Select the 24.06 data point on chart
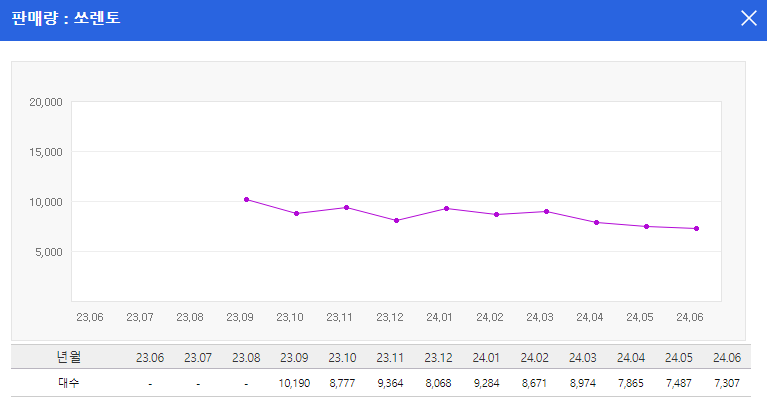Viewport: 767px width, 412px height. [x=697, y=229]
